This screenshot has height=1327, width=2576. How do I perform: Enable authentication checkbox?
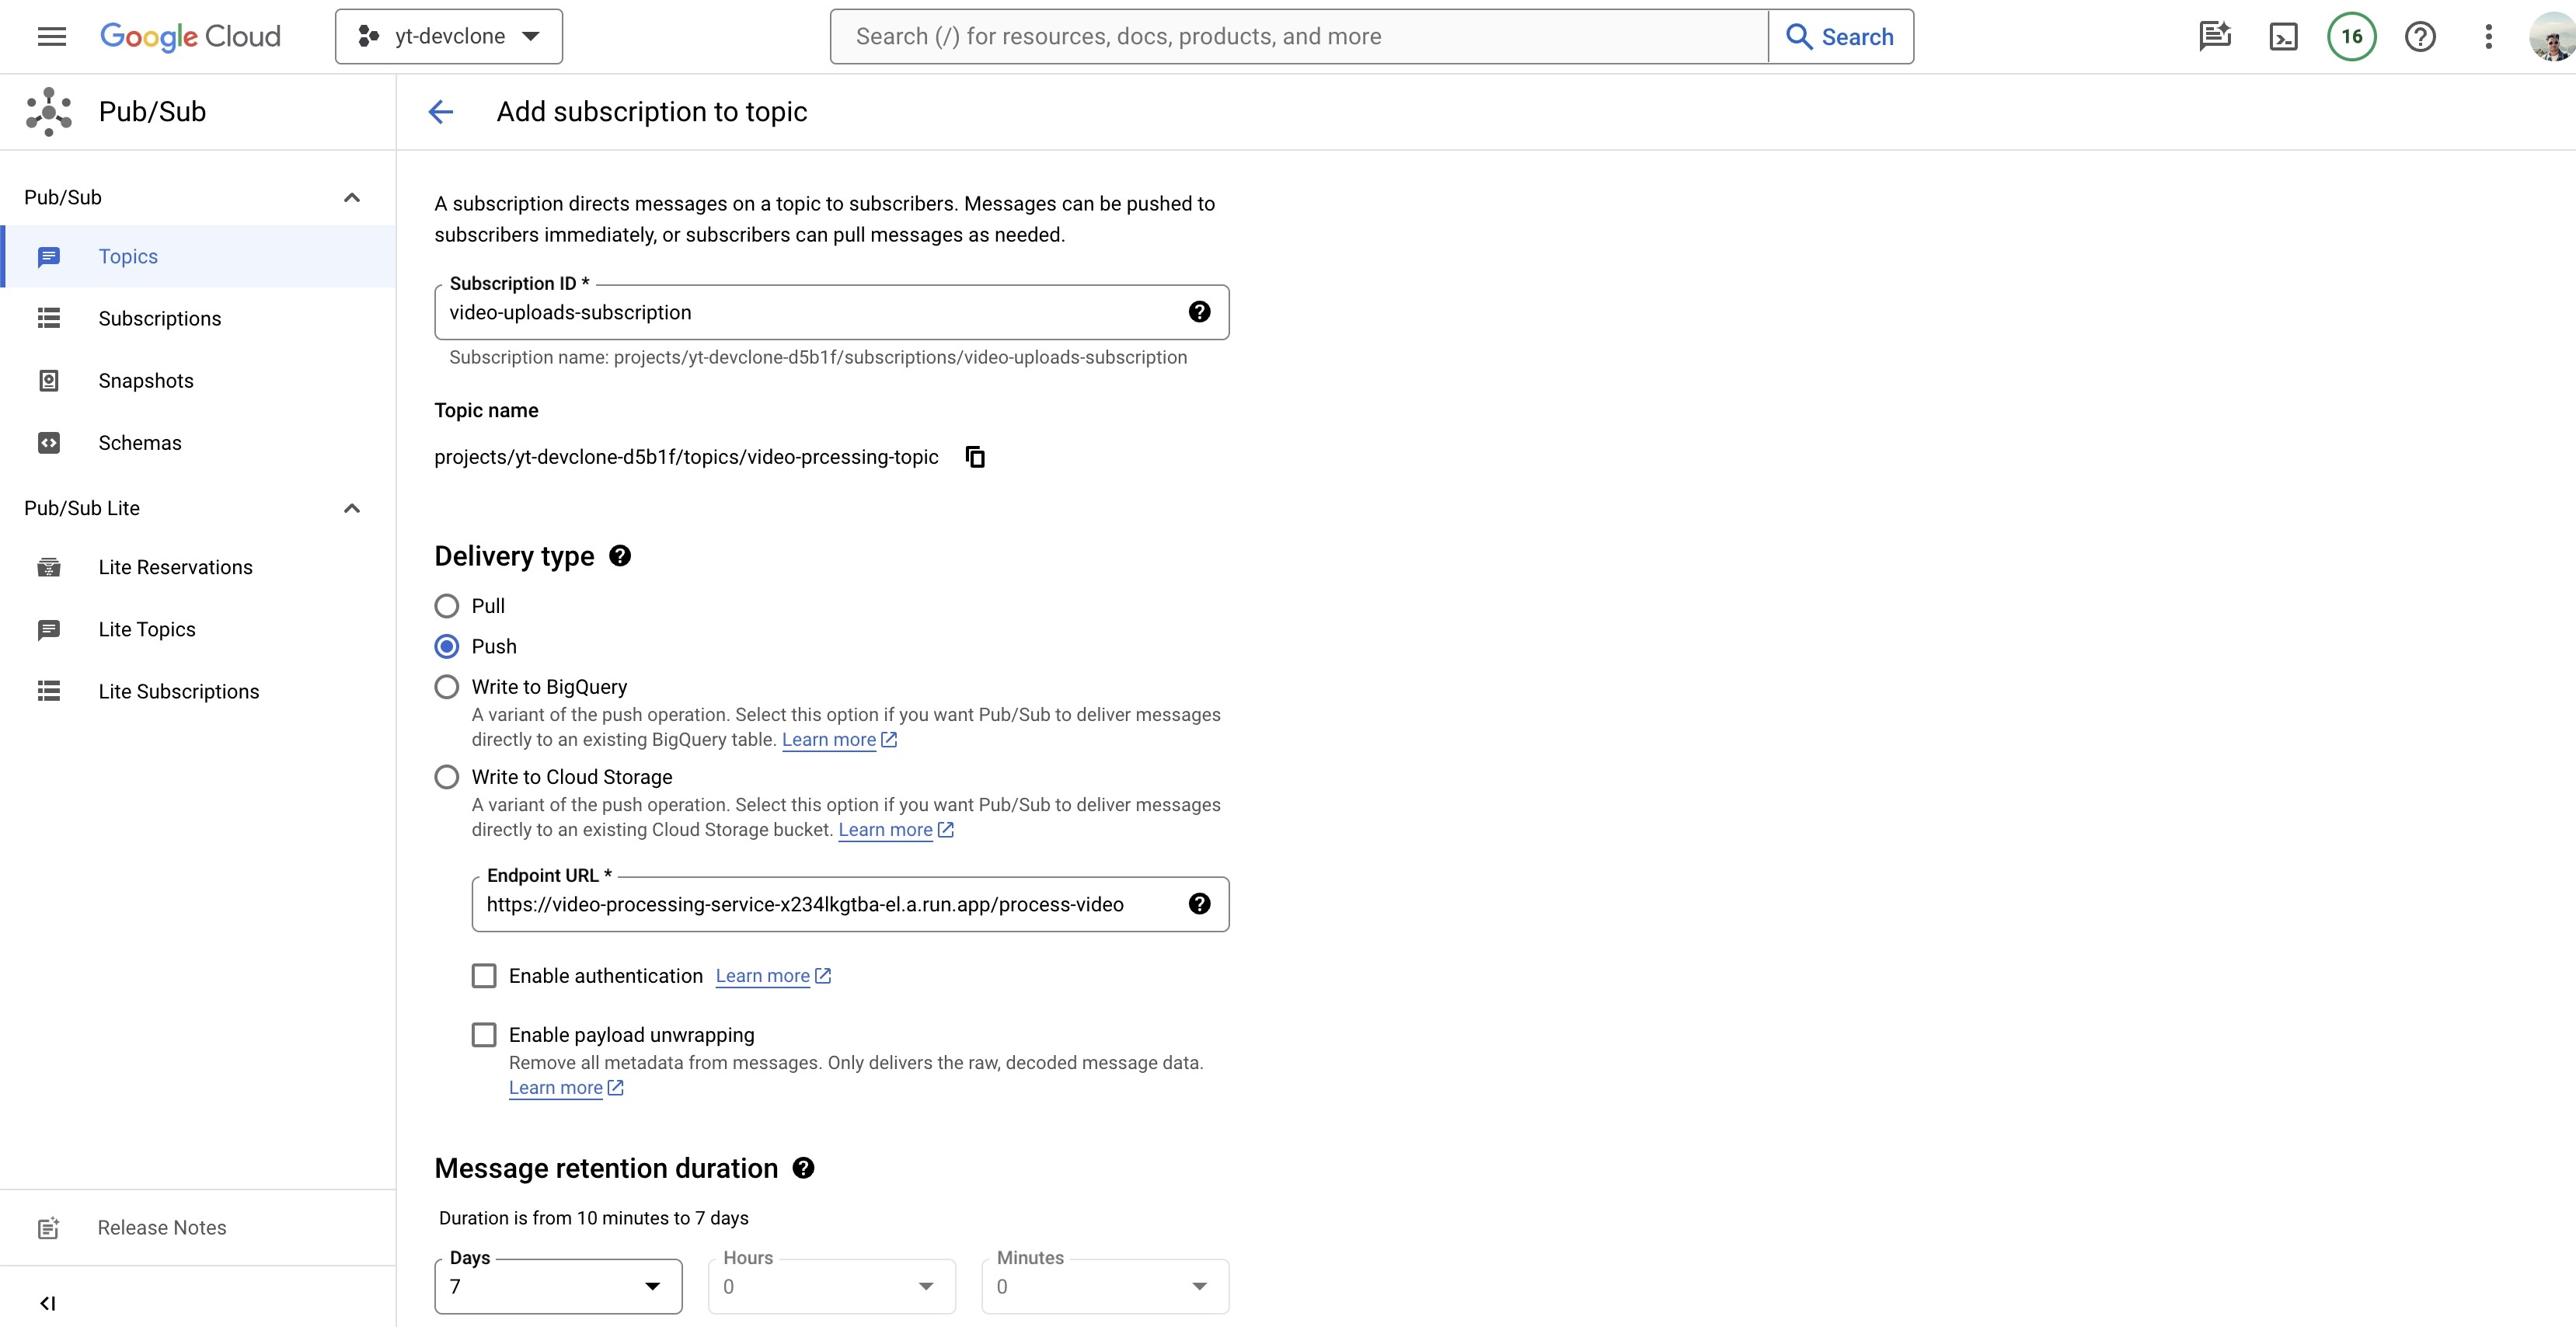pyautogui.click(x=484, y=976)
